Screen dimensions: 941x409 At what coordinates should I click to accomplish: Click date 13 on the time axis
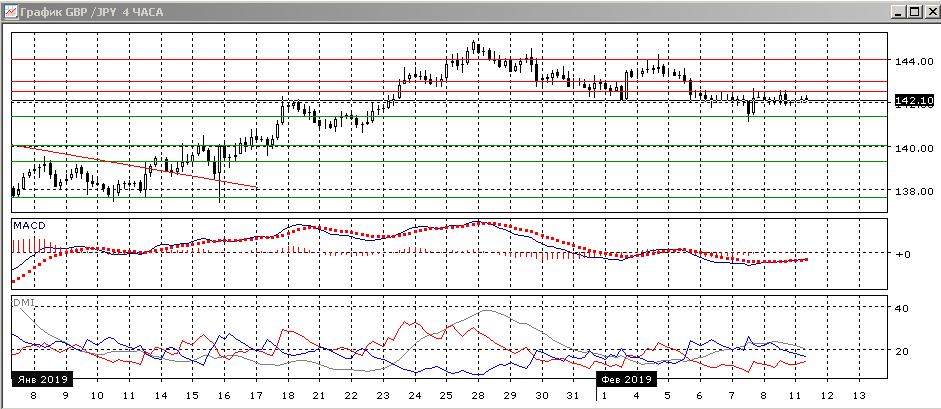click(x=862, y=397)
